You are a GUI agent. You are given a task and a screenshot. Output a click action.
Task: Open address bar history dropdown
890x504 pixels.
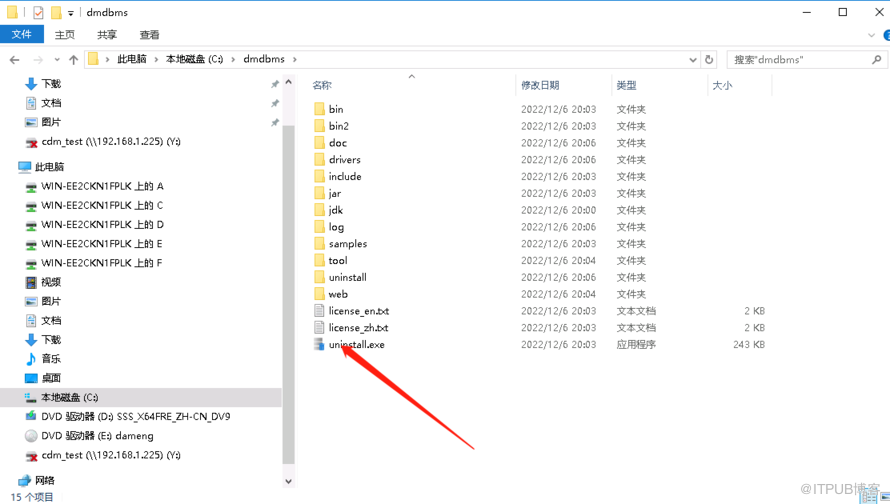[x=692, y=60]
